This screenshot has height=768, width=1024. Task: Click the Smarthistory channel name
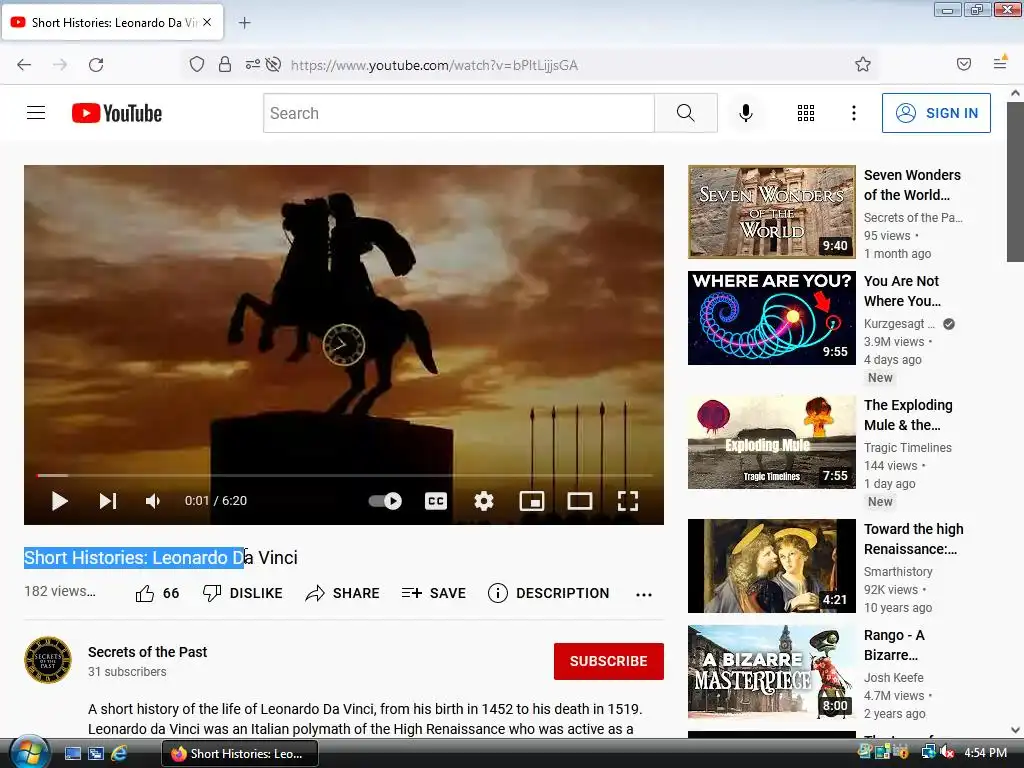(898, 572)
